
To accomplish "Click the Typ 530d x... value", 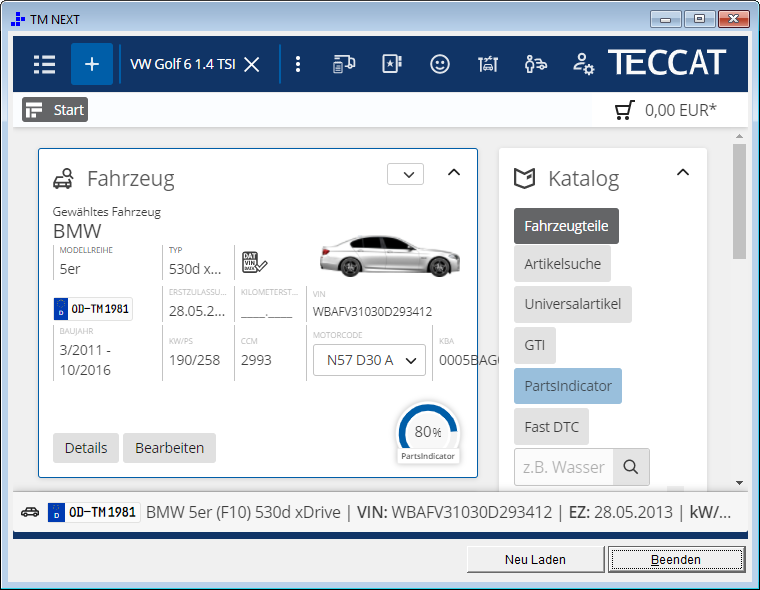I will point(195,269).
